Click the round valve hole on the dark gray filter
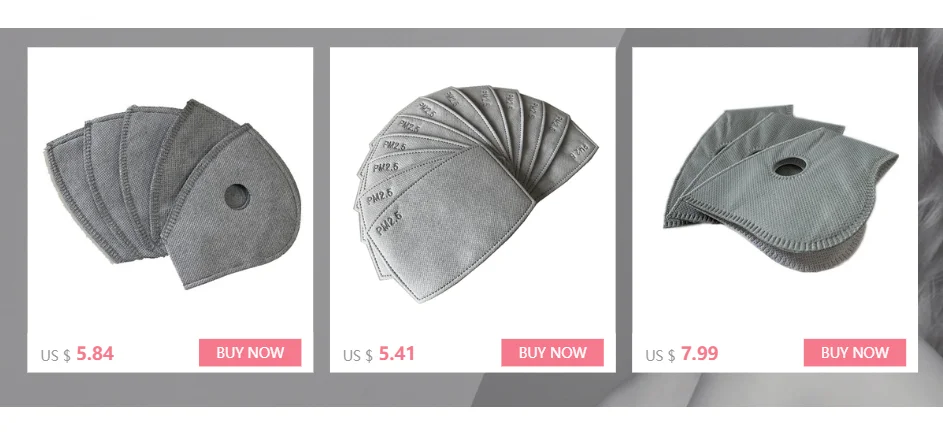Image resolution: width=943 pixels, height=435 pixels. click(236, 197)
